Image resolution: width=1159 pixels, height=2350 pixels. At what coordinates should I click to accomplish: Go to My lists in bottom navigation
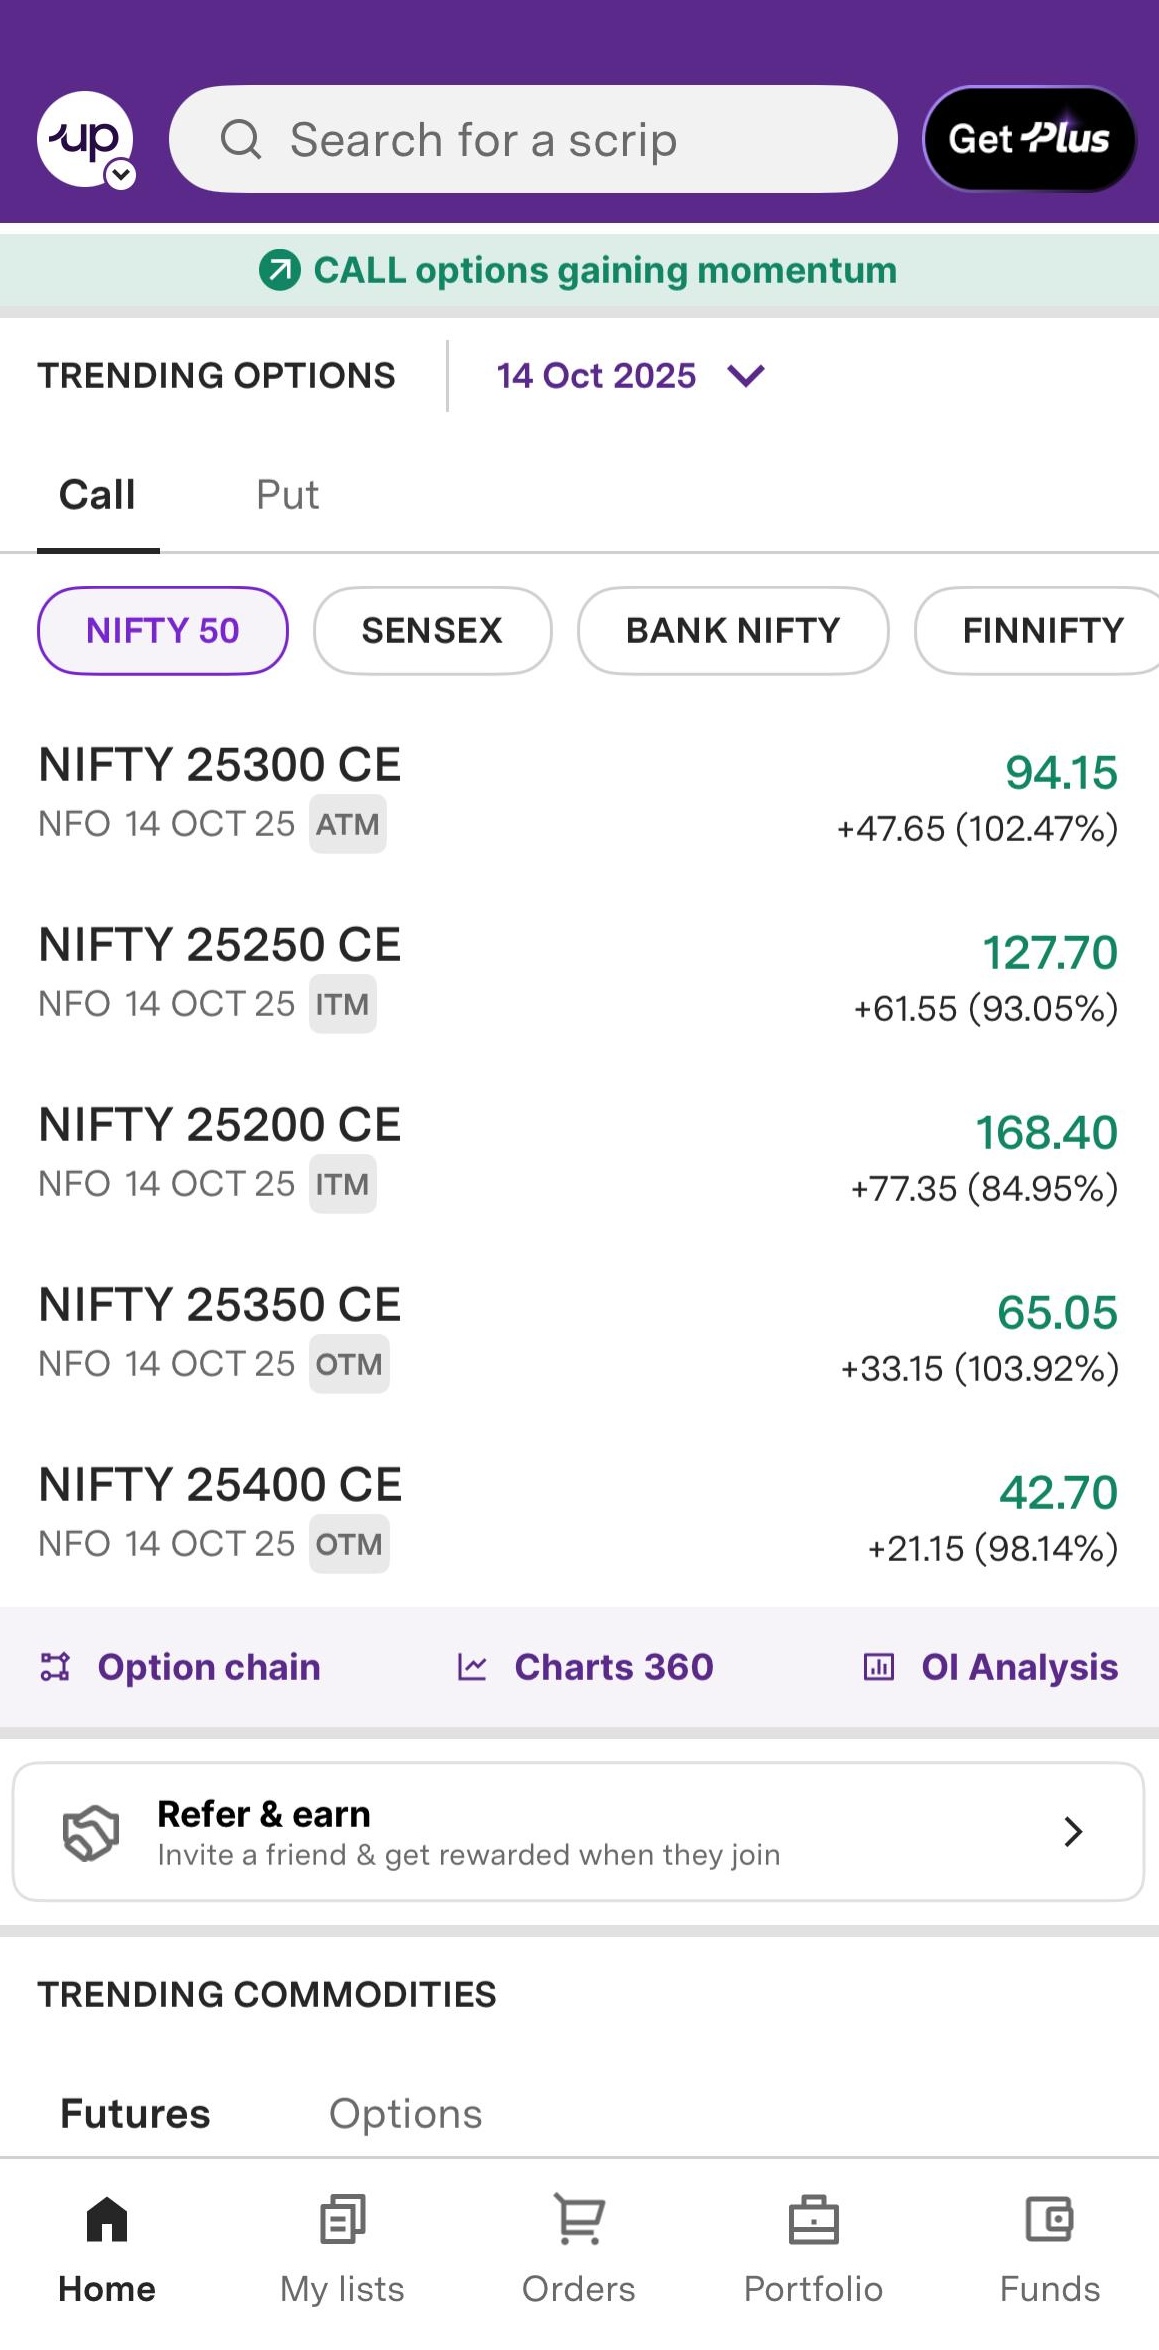[x=342, y=2246]
